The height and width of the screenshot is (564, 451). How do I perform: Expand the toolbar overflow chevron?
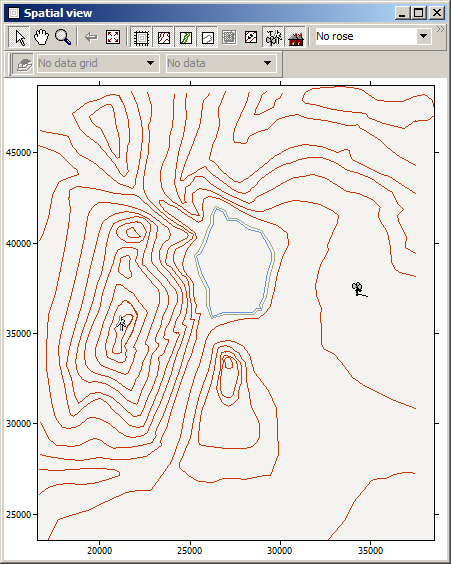(441, 29)
